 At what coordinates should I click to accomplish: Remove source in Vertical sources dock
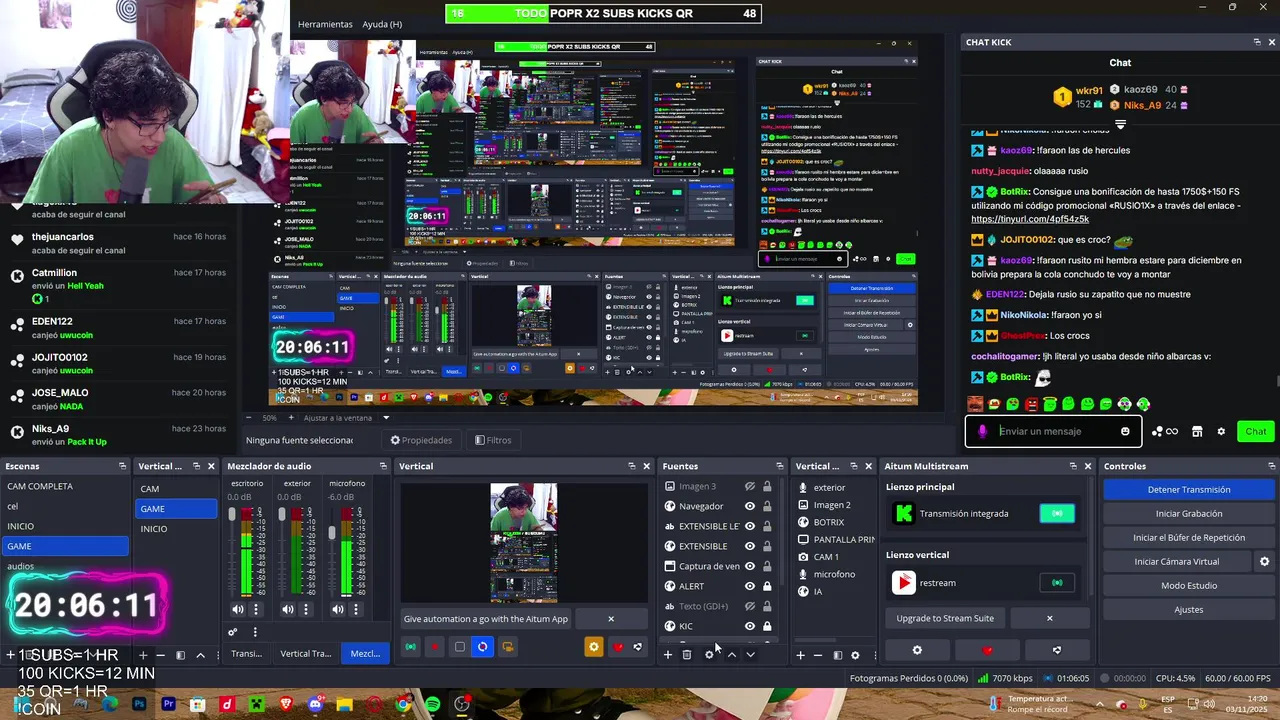pos(818,655)
